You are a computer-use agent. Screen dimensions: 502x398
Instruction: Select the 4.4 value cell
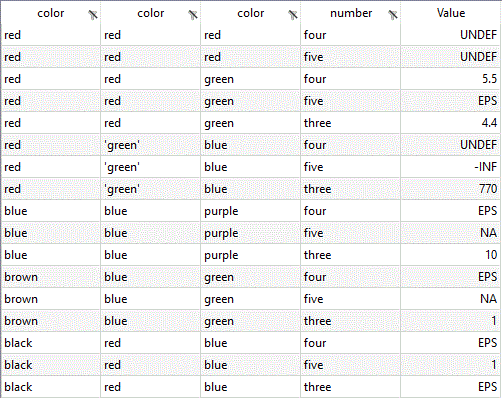(450, 123)
